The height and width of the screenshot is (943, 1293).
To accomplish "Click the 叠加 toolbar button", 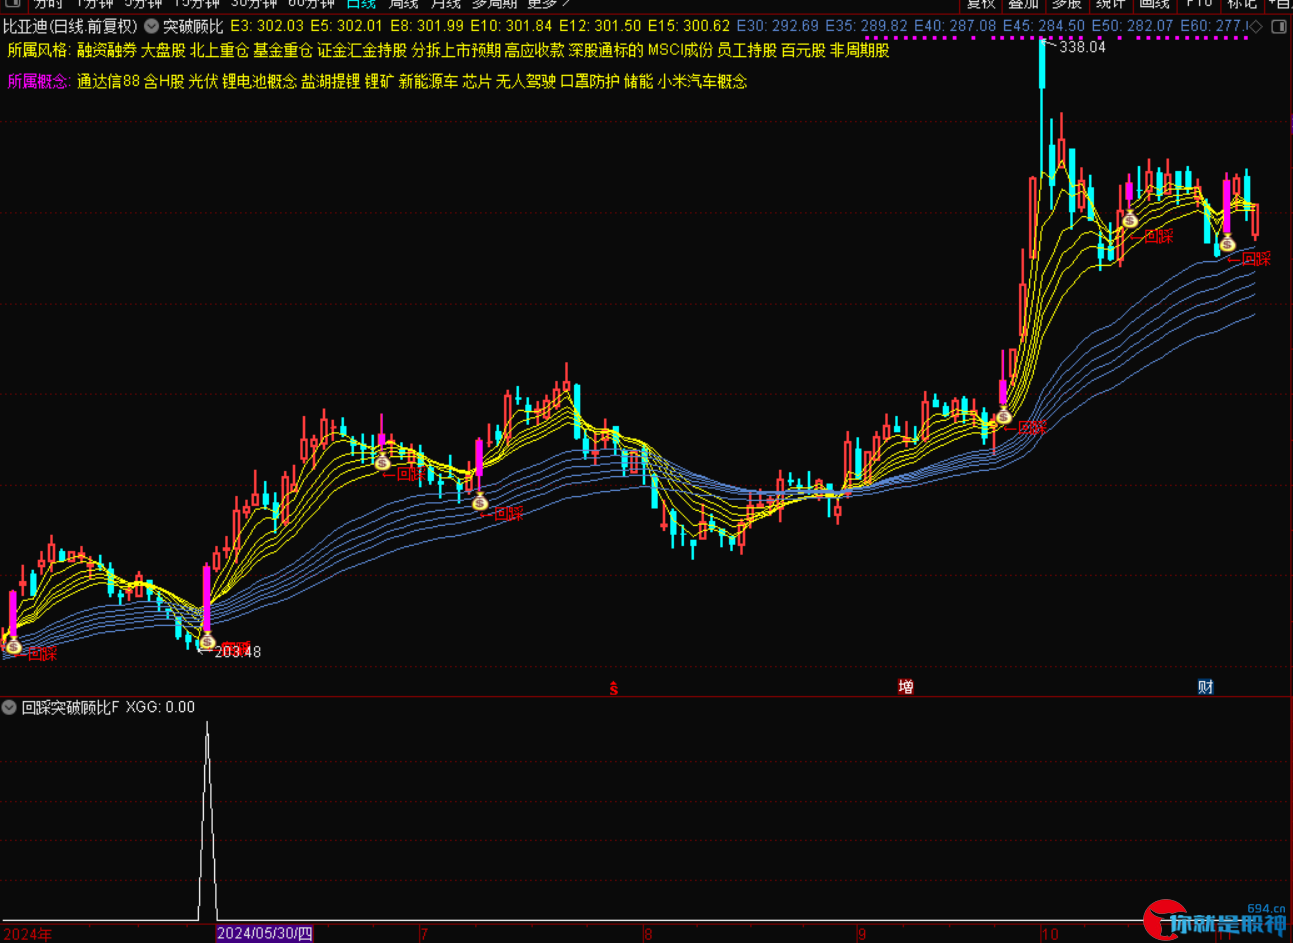I will tap(1024, 4).
